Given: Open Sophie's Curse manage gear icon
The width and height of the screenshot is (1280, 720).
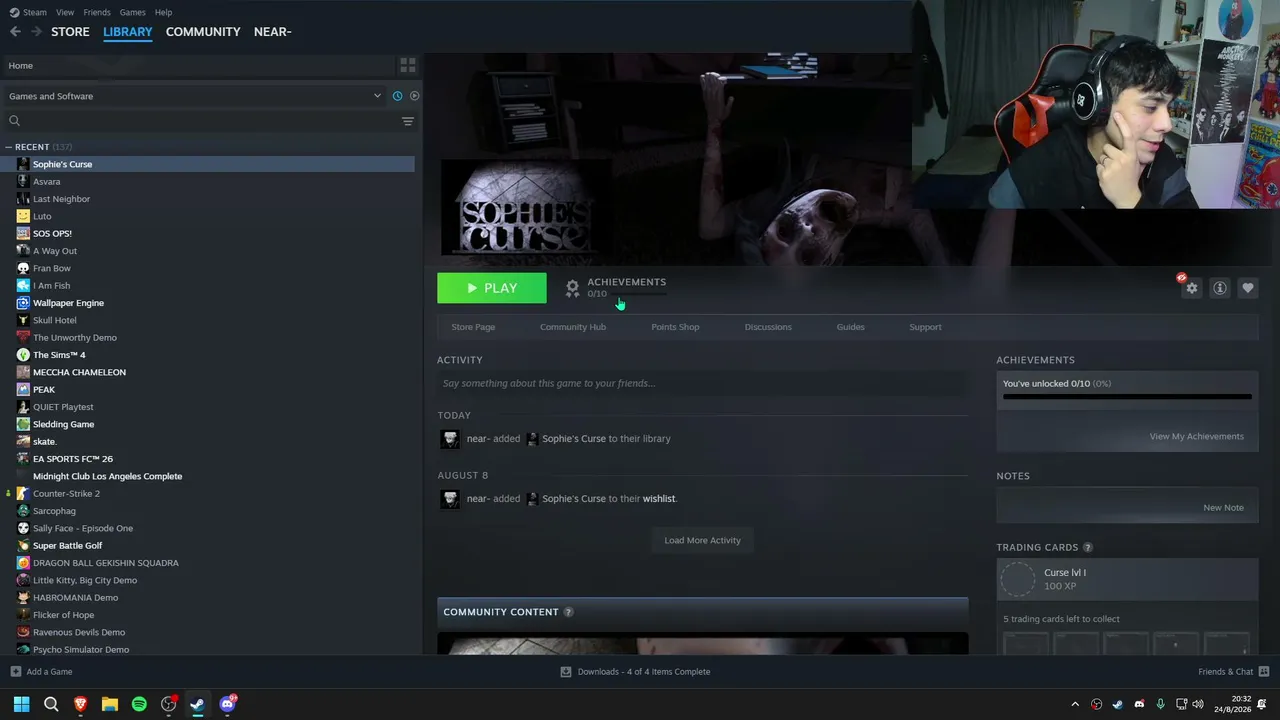Looking at the screenshot, I should (1191, 288).
